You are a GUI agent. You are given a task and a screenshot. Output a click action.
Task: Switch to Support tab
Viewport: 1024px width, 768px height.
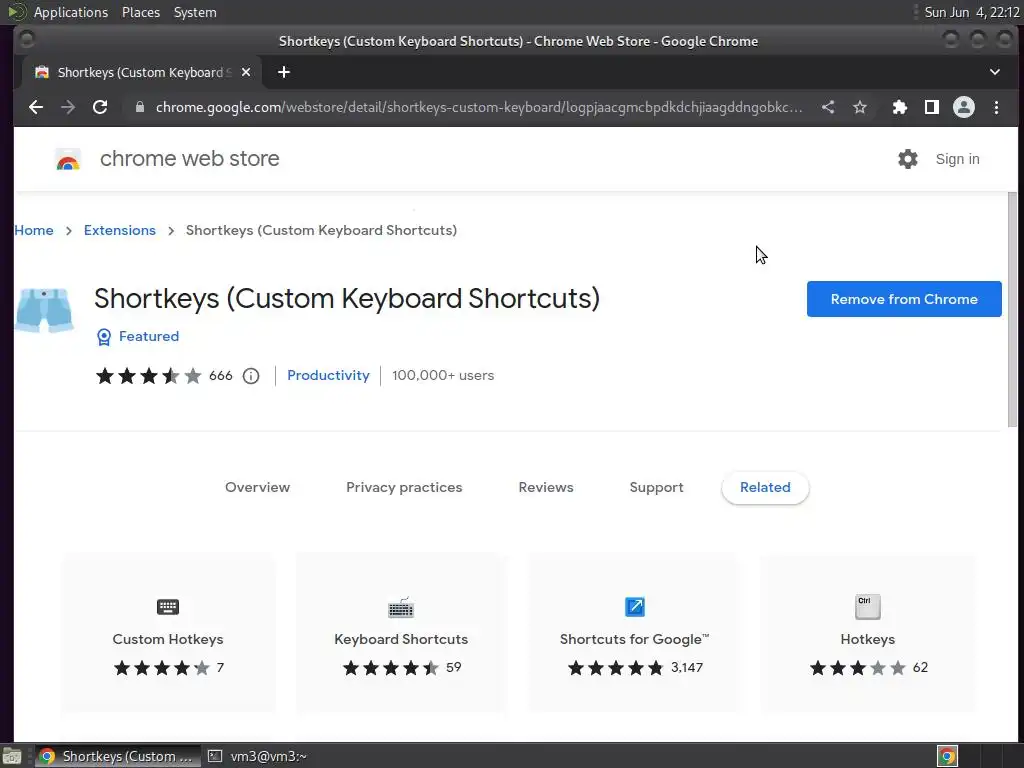click(x=656, y=487)
